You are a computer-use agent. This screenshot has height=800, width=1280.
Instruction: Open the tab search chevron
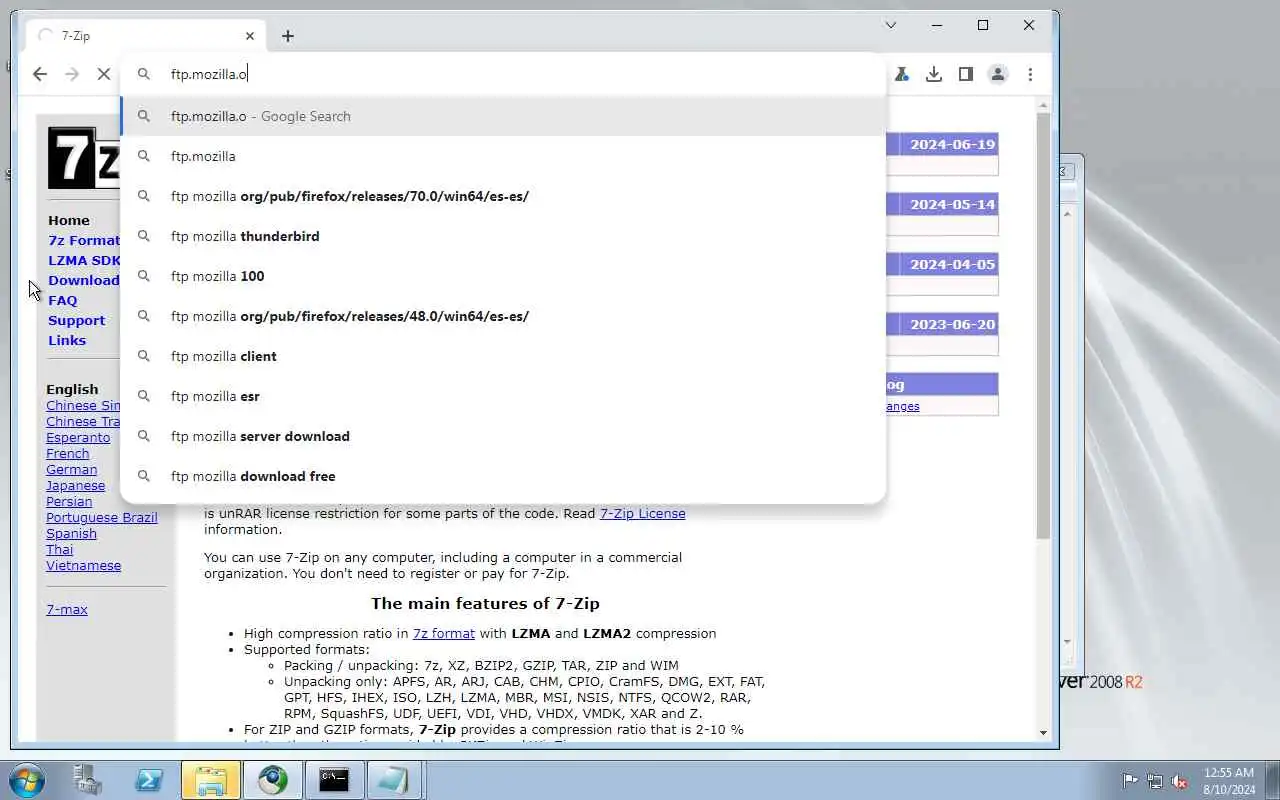891,25
